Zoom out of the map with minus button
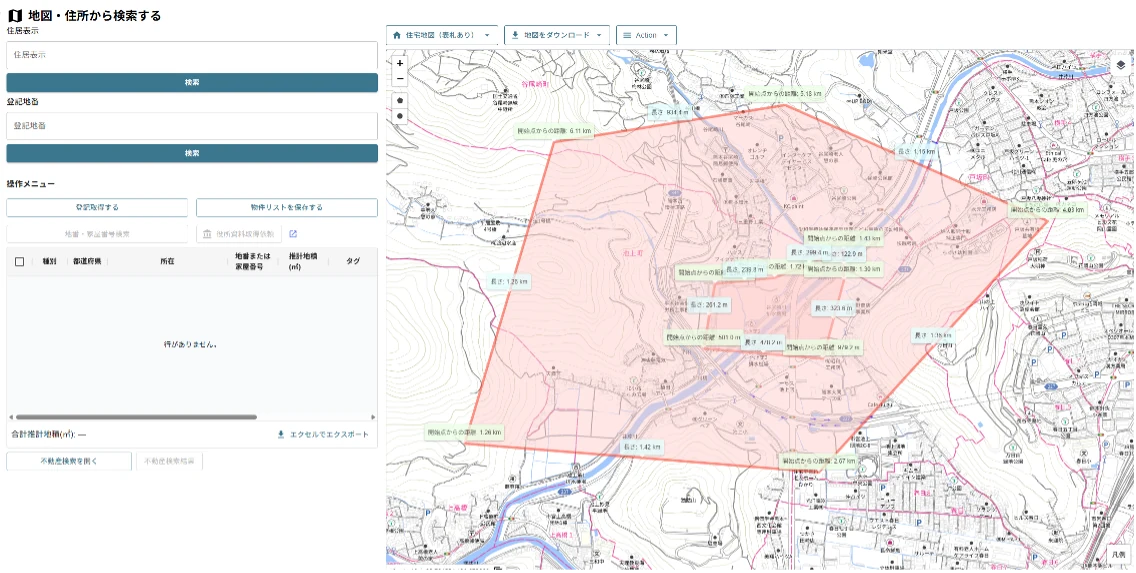 pos(400,78)
